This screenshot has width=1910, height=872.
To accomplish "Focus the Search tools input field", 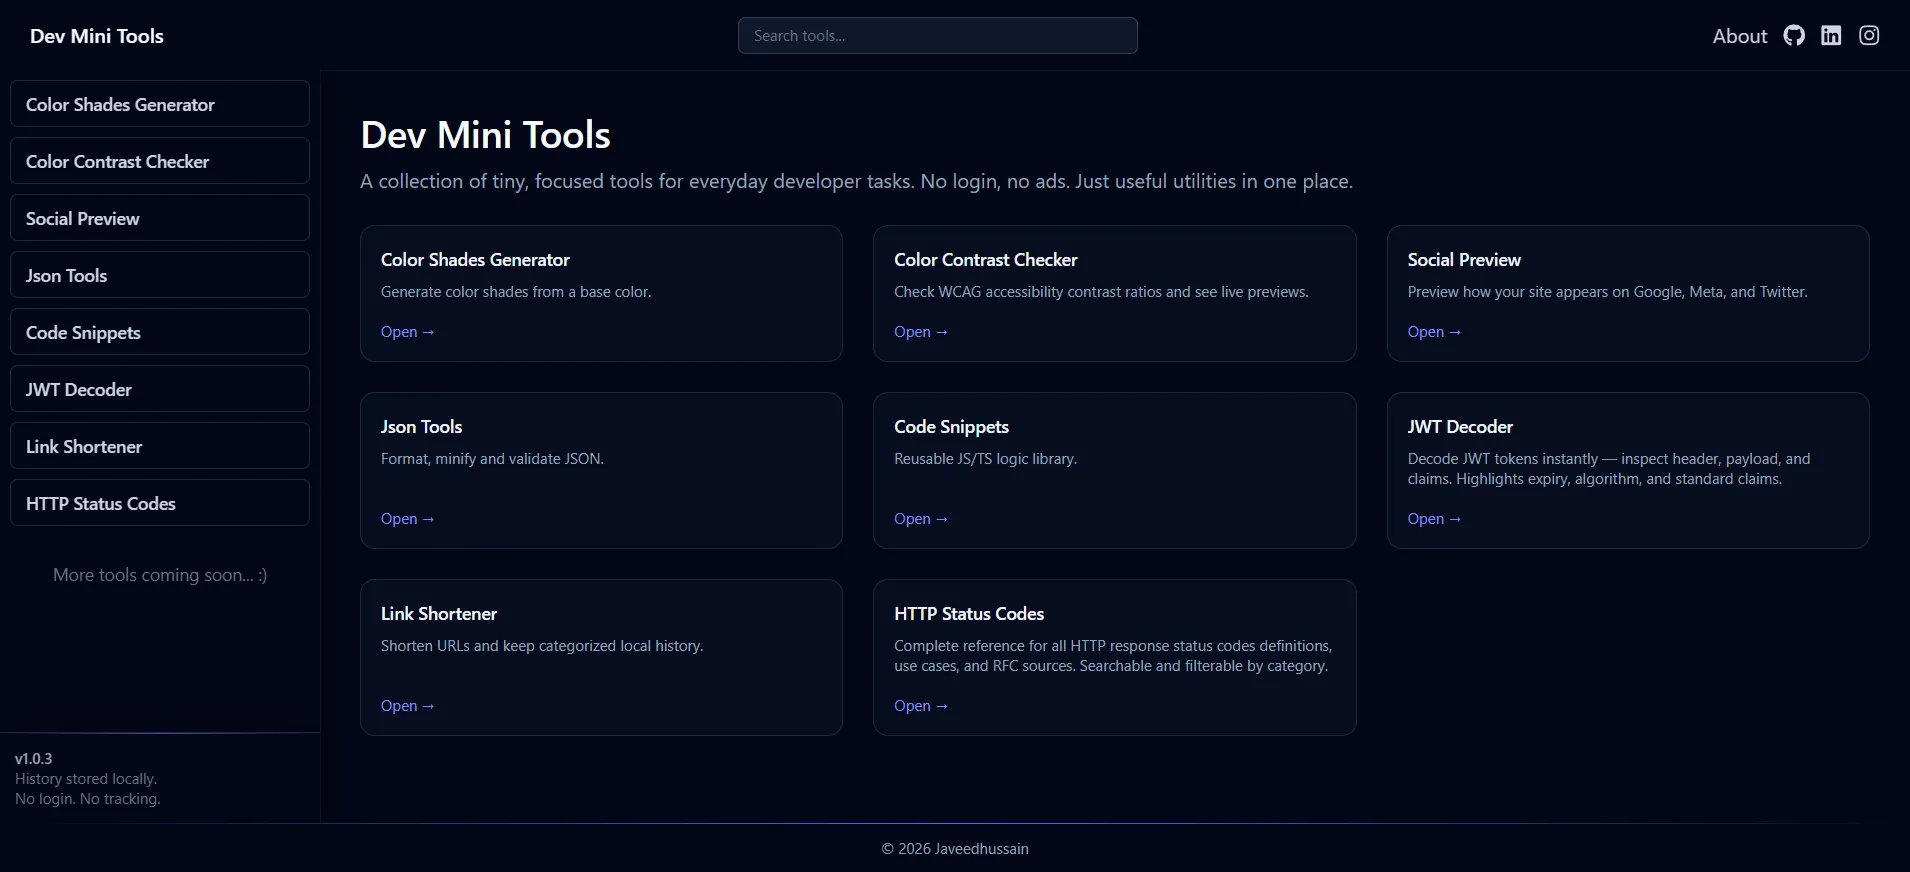I will [938, 36].
